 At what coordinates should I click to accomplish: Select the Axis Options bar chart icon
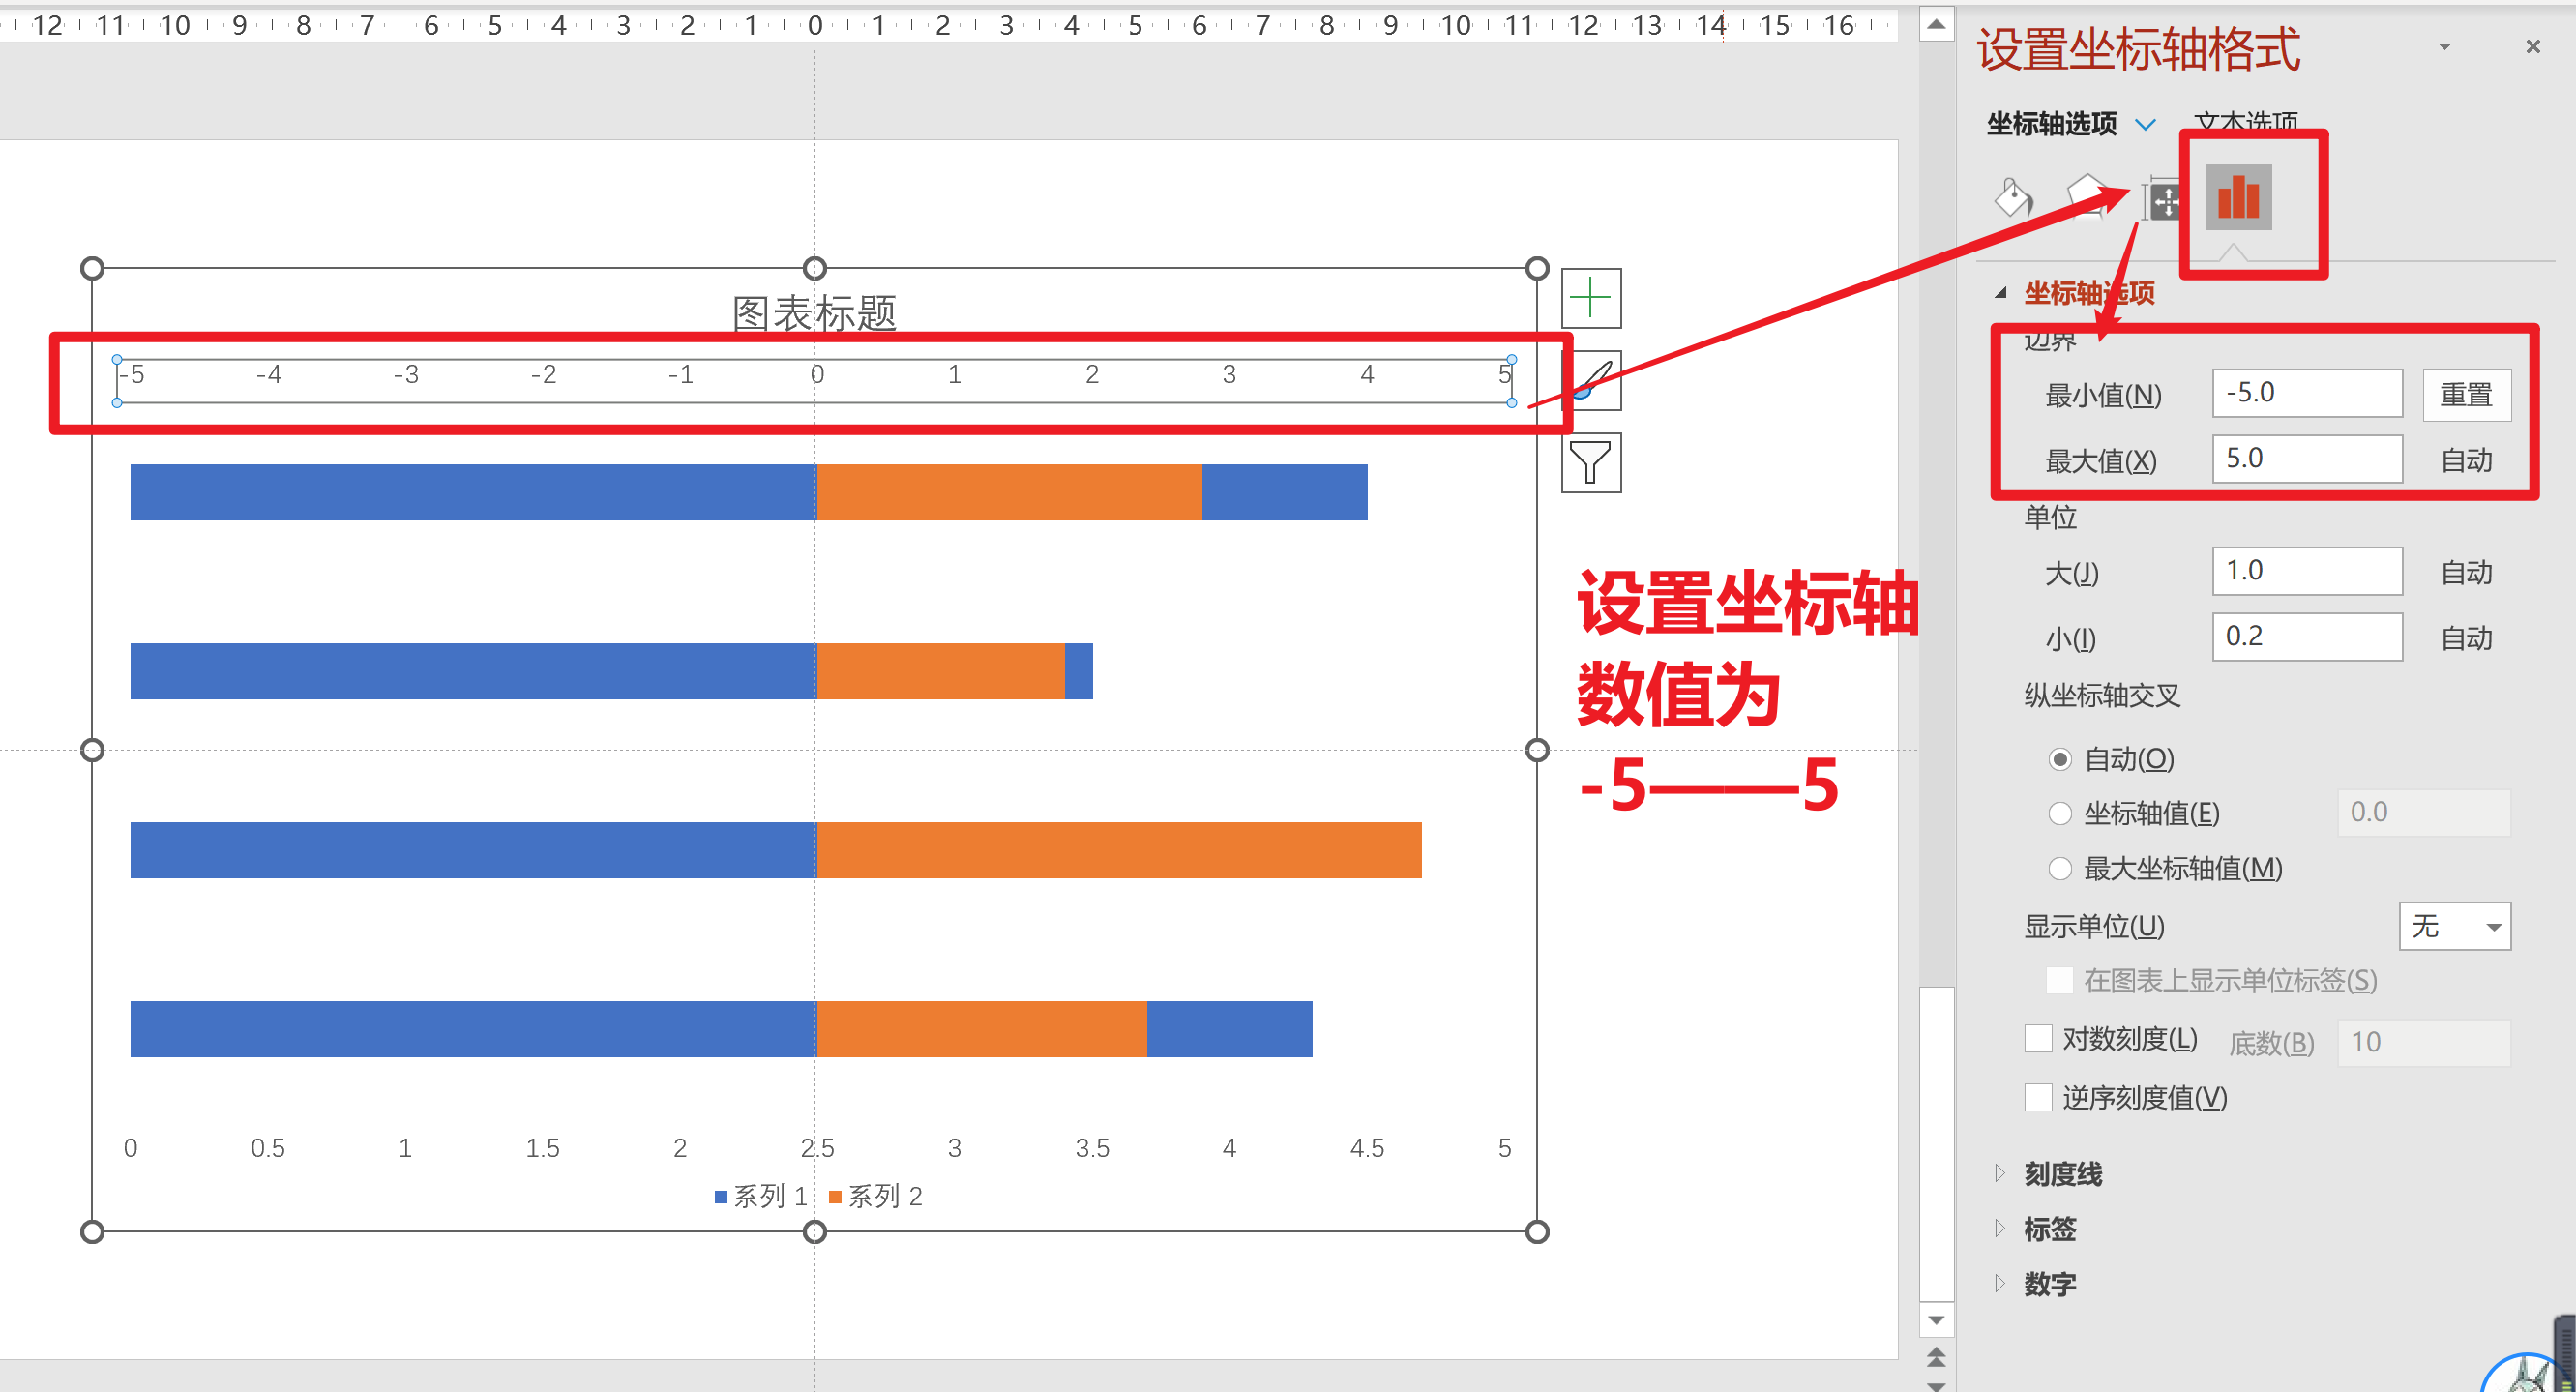pyautogui.click(x=2238, y=198)
